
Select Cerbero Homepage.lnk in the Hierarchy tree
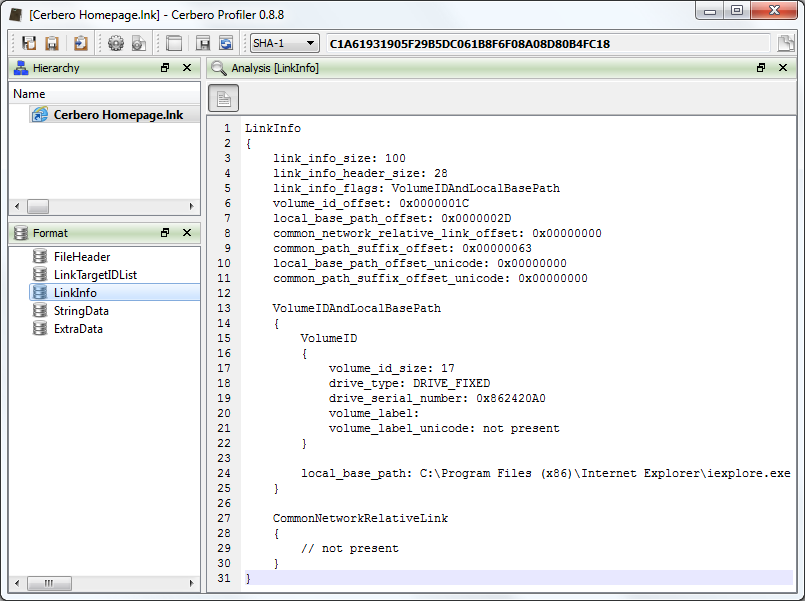(x=118, y=115)
